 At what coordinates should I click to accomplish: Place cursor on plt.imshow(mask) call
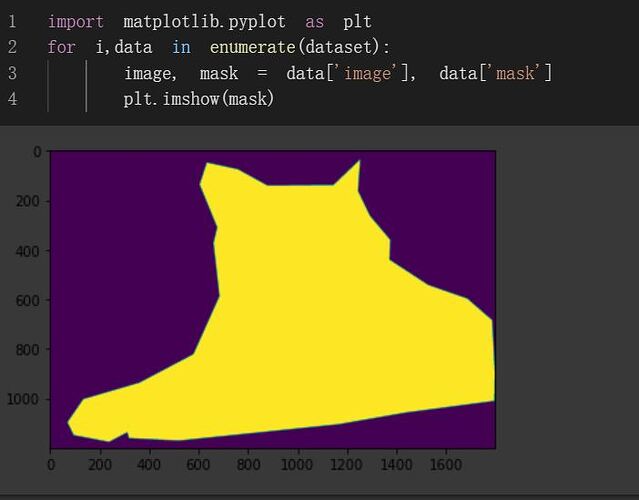point(199,99)
